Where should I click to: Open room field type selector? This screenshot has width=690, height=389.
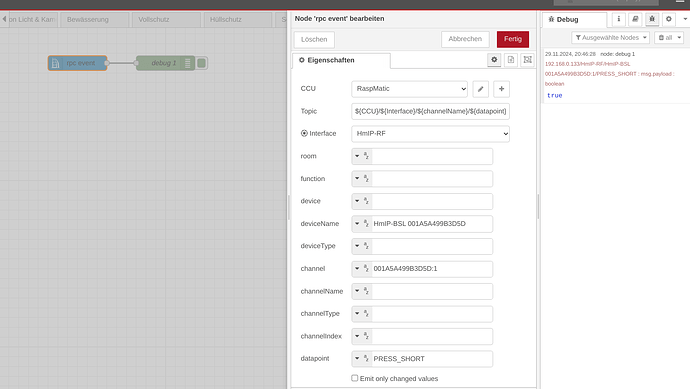pos(362,156)
